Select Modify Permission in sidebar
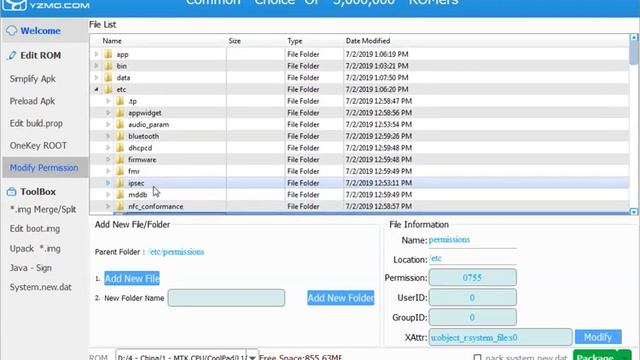This screenshot has width=640, height=360. (44, 168)
